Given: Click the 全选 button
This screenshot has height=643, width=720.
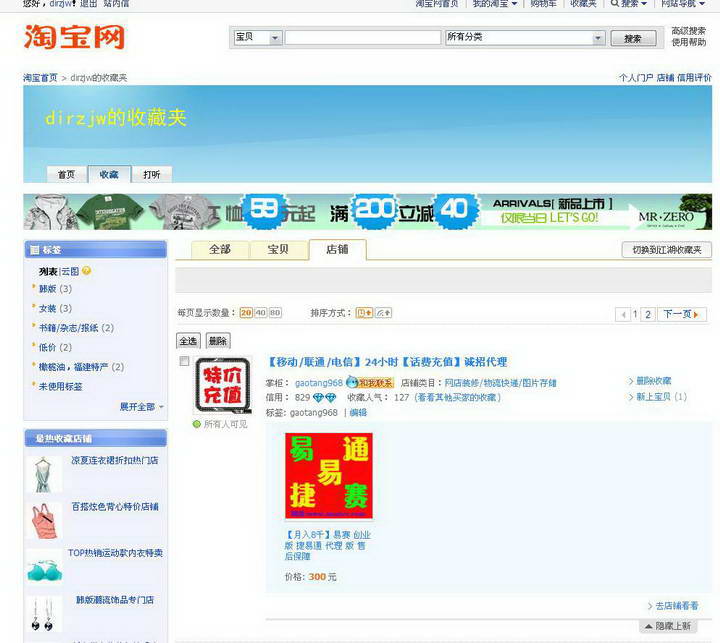Looking at the screenshot, I should (x=188, y=341).
